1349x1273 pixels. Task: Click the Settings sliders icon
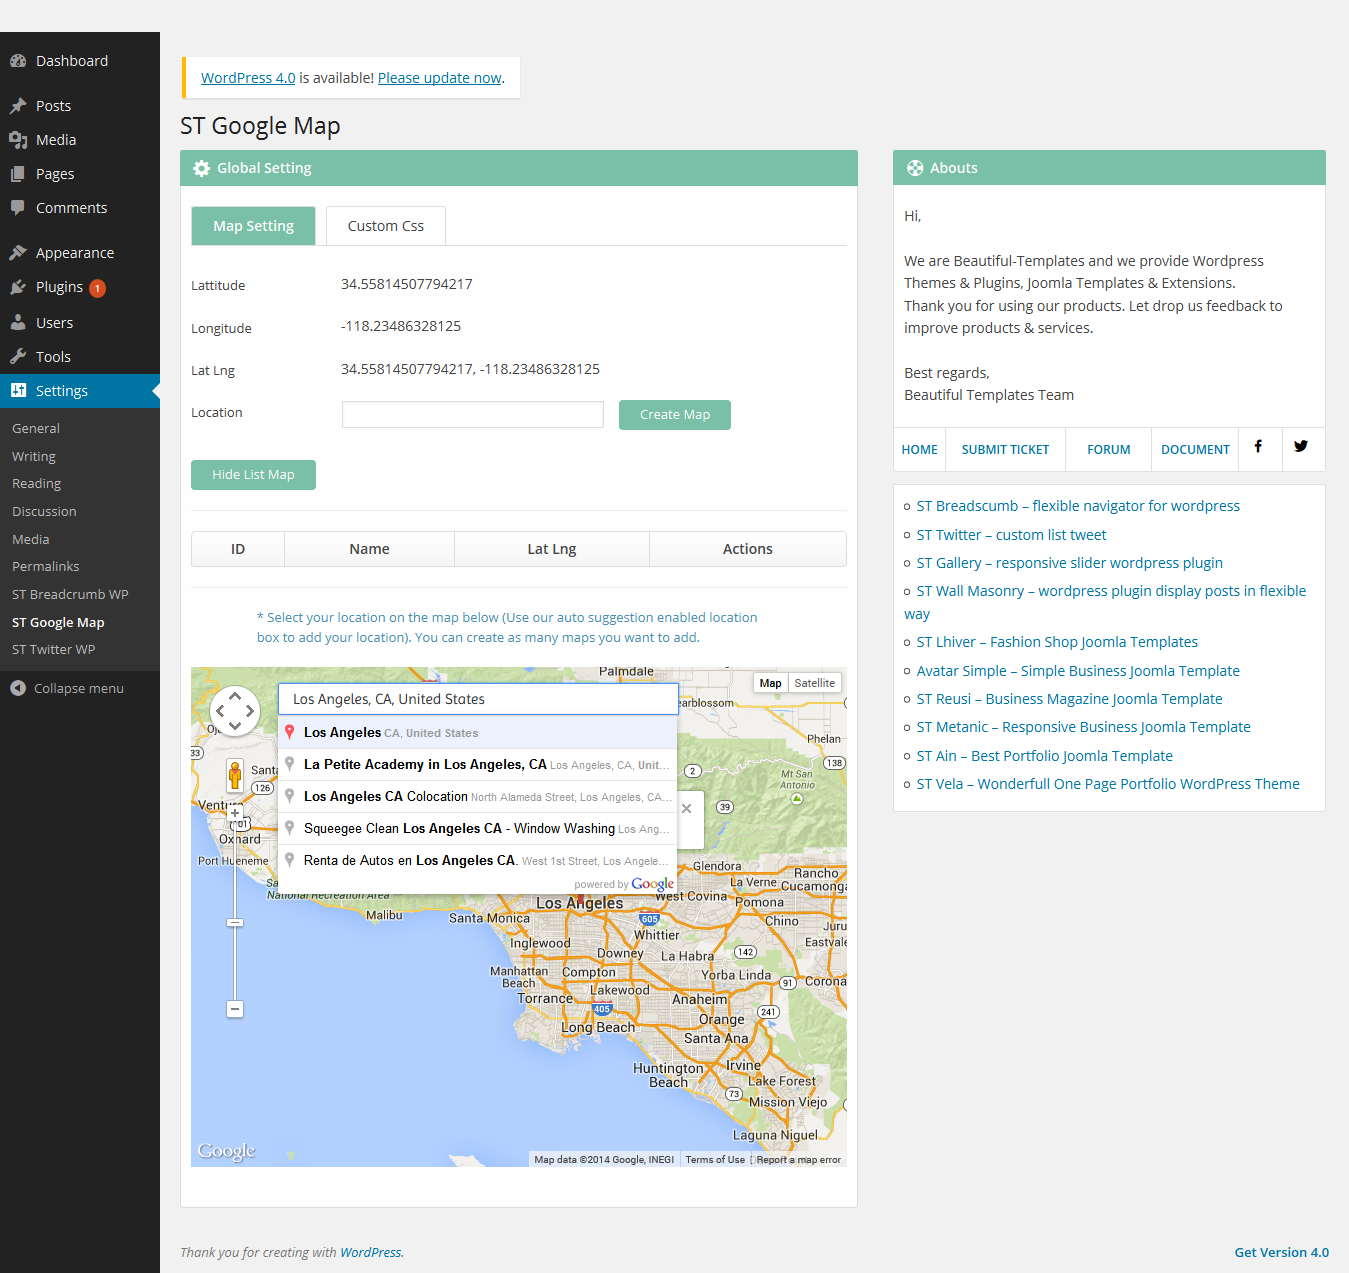click(x=18, y=391)
